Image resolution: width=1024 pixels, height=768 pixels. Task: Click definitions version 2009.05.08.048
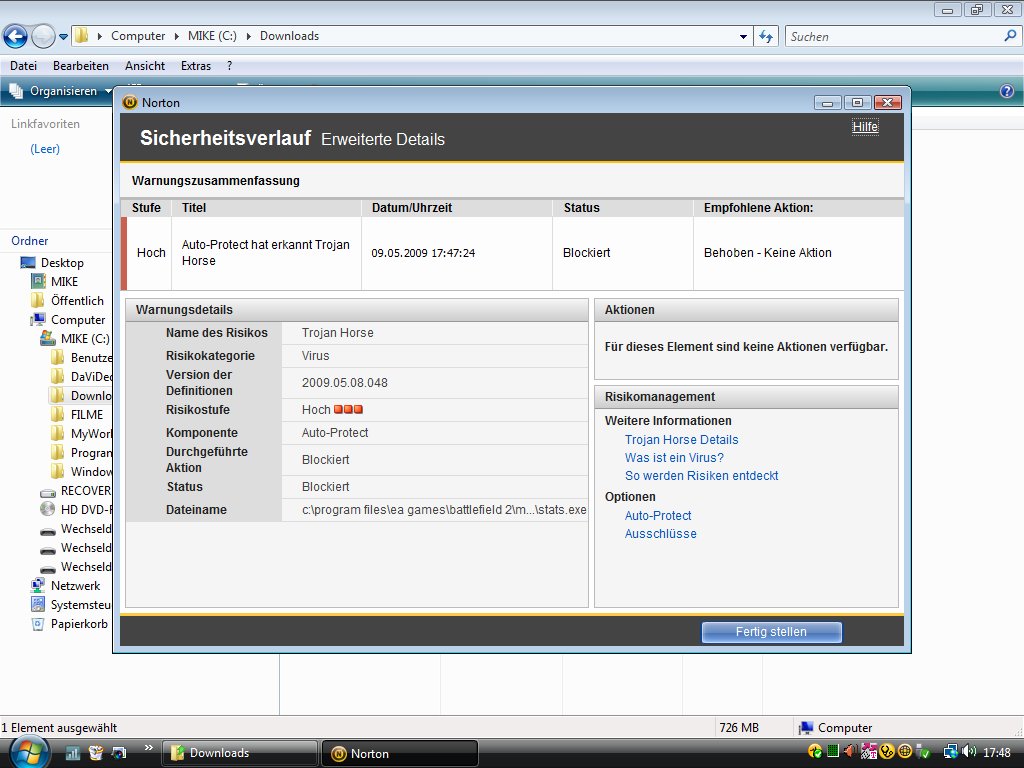click(x=345, y=383)
